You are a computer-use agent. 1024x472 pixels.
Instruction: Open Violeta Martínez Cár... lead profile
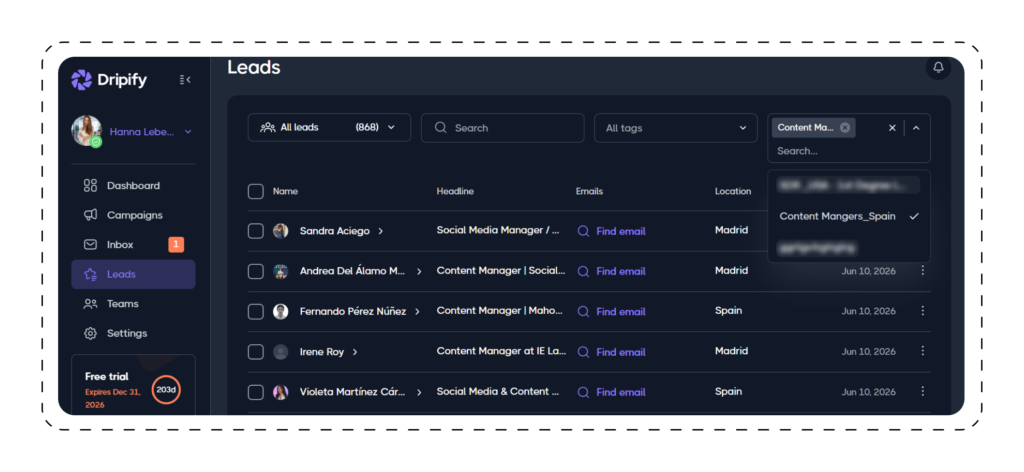tap(353, 392)
